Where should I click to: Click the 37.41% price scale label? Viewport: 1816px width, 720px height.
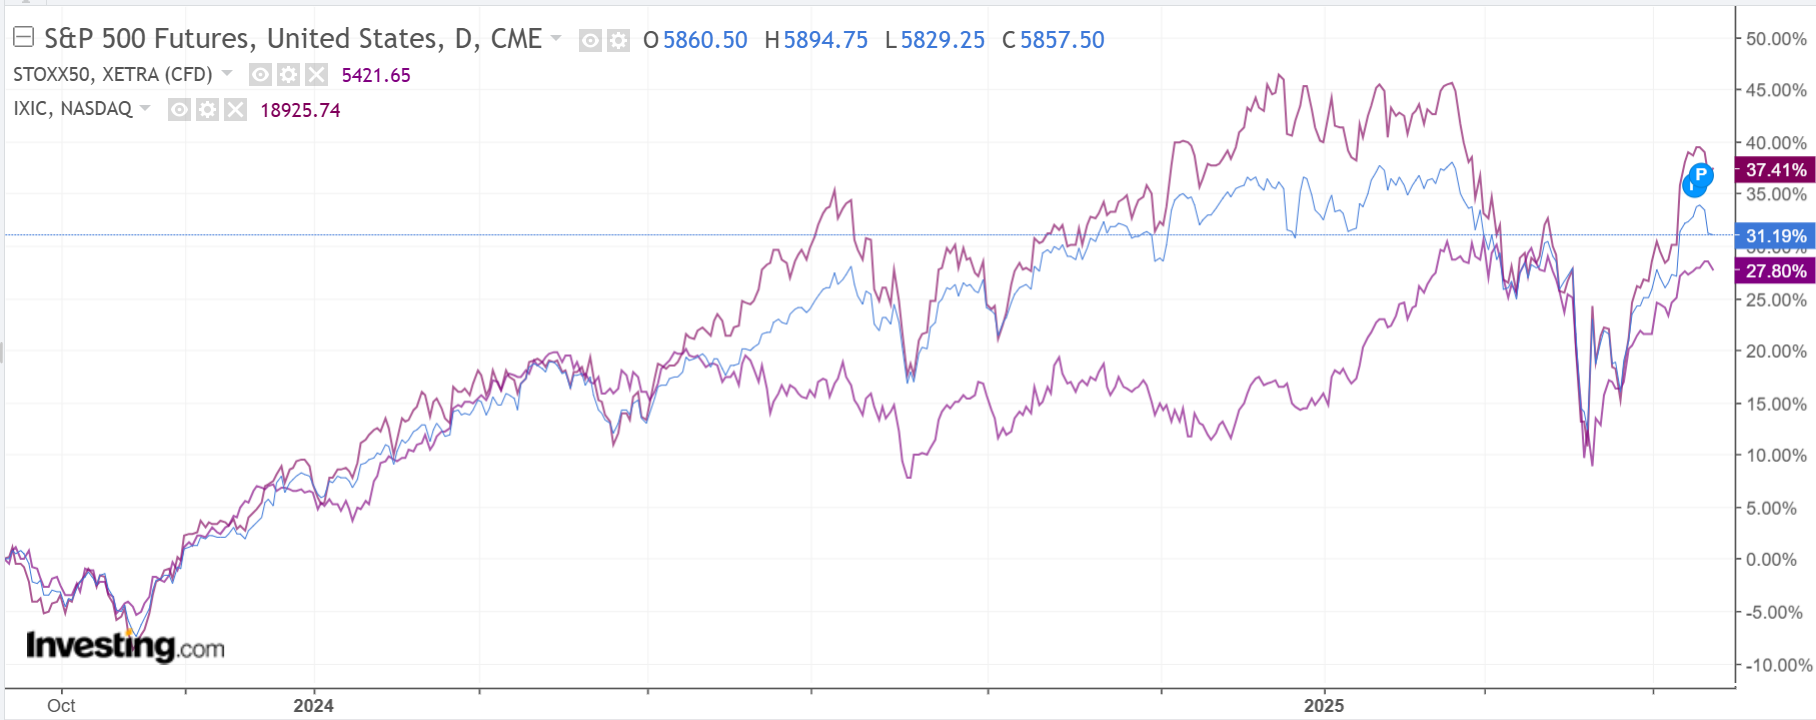[x=1775, y=170]
